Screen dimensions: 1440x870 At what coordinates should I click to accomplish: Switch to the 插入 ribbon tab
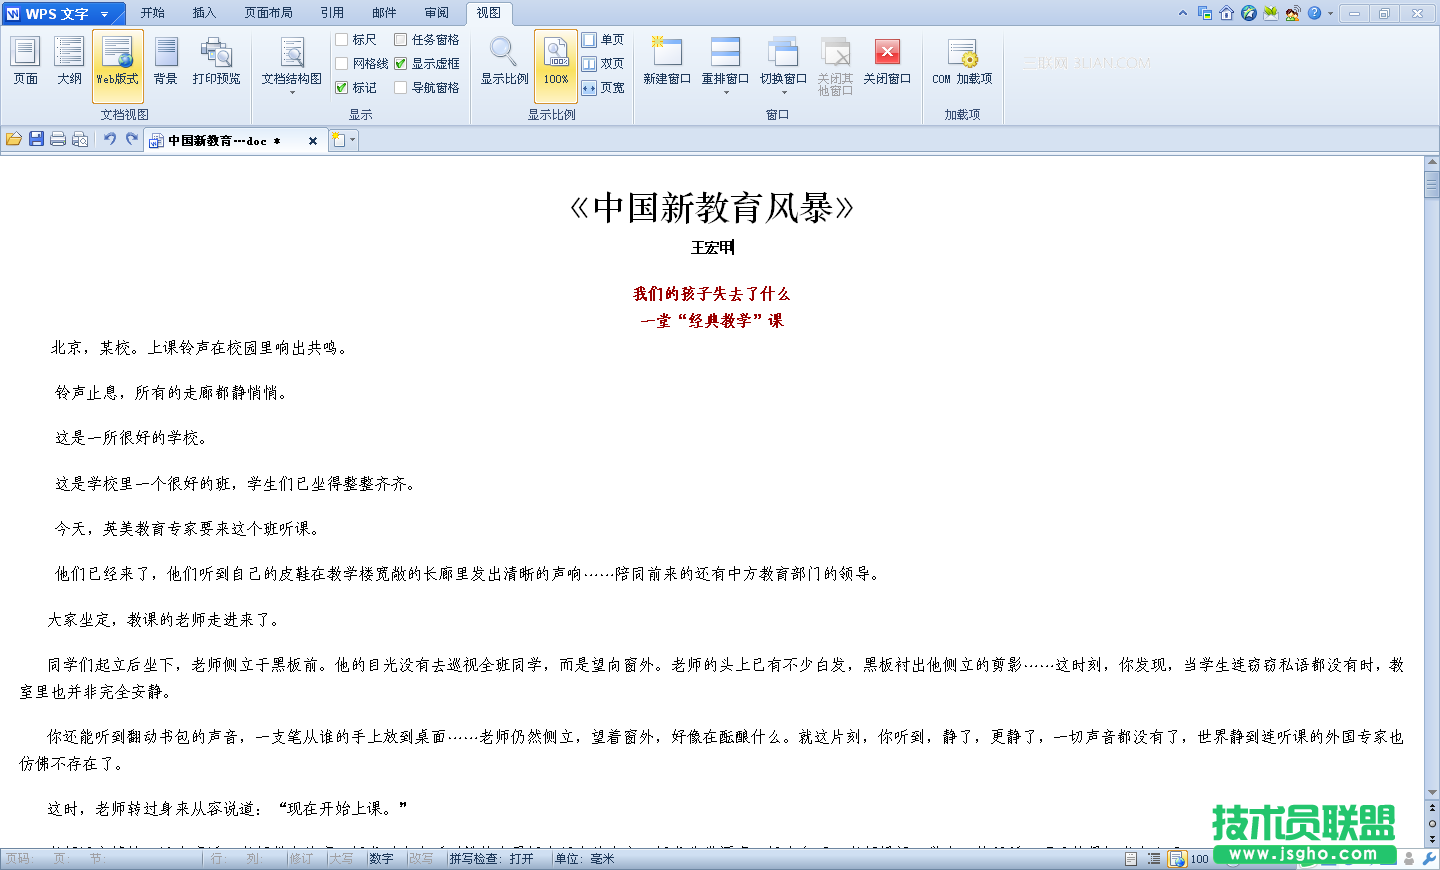204,13
